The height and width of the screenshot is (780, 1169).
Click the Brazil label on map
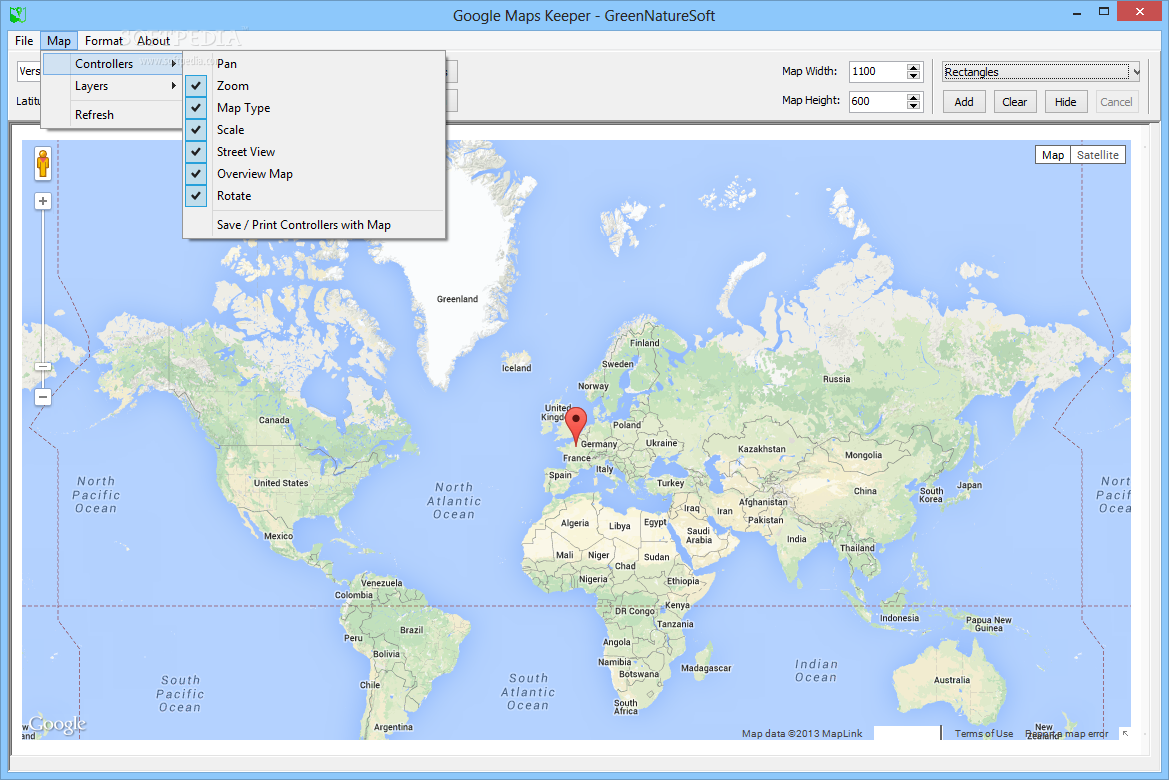[412, 630]
